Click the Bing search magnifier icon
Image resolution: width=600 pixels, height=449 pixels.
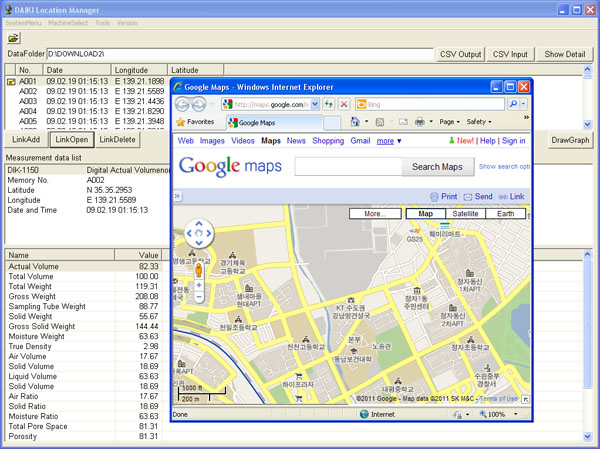click(513, 104)
